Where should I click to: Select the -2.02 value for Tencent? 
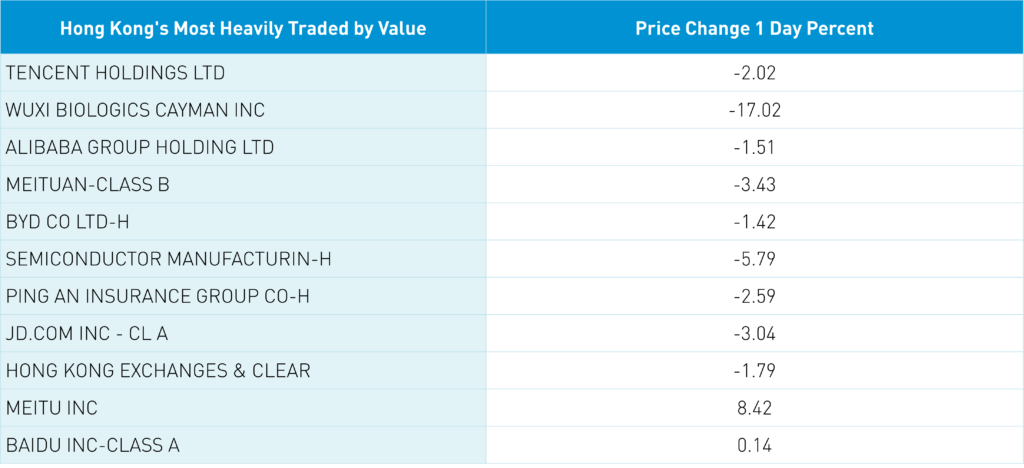pos(754,73)
